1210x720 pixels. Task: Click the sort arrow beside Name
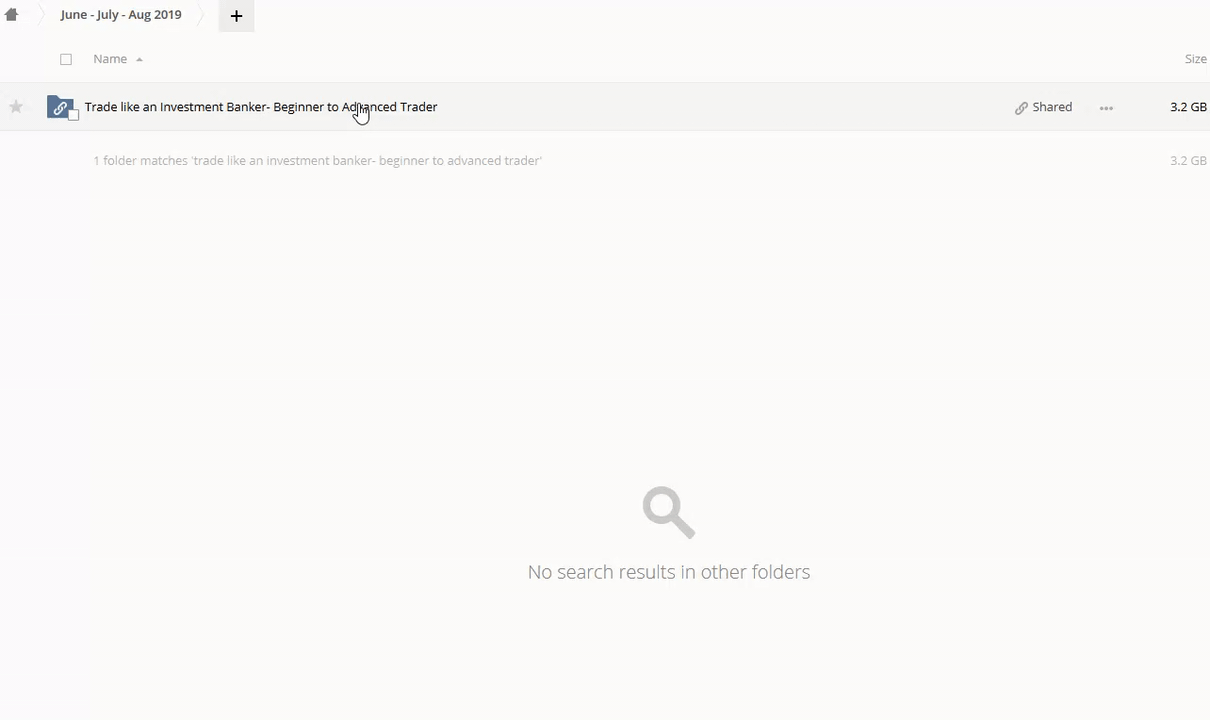(x=139, y=60)
